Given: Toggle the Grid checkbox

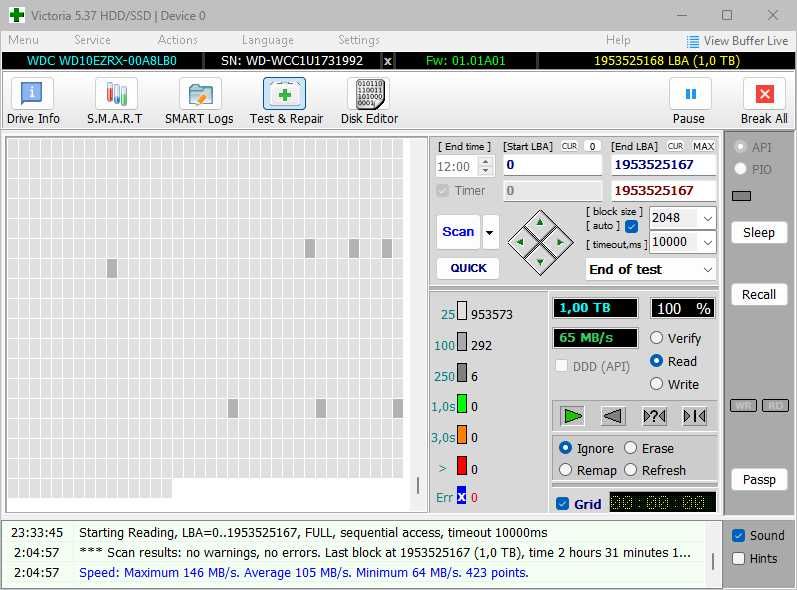Looking at the screenshot, I should (x=562, y=504).
